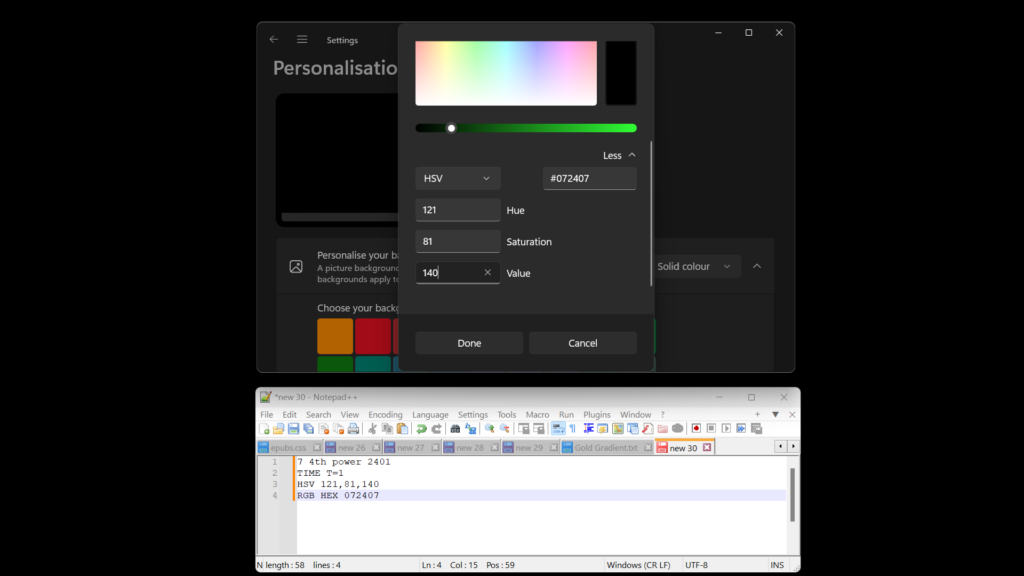Toggle Word wrap in the Notepad++ toolbar
Screen dimensions: 1024x576
[x=557, y=429]
